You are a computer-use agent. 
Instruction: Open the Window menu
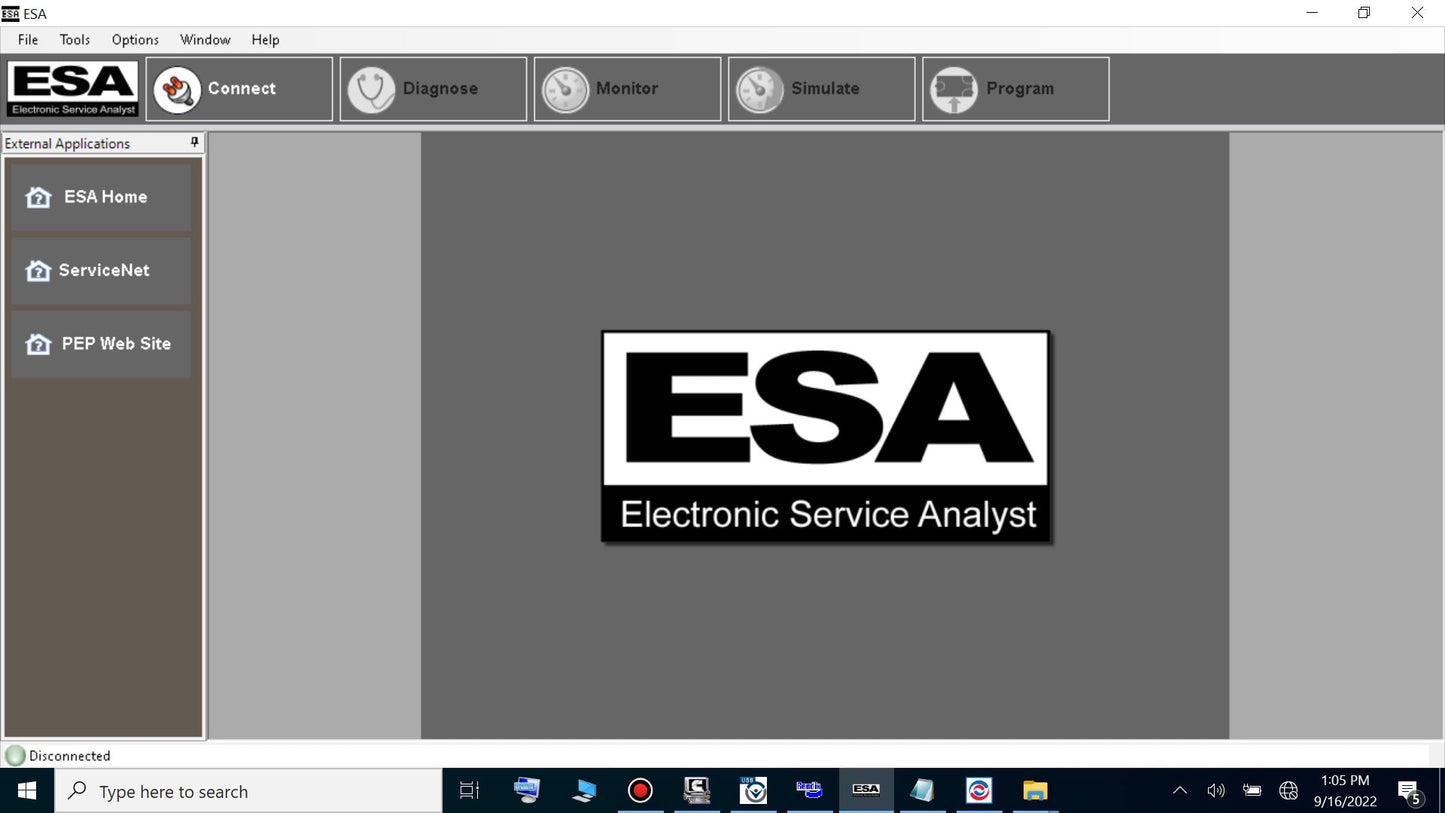(205, 40)
